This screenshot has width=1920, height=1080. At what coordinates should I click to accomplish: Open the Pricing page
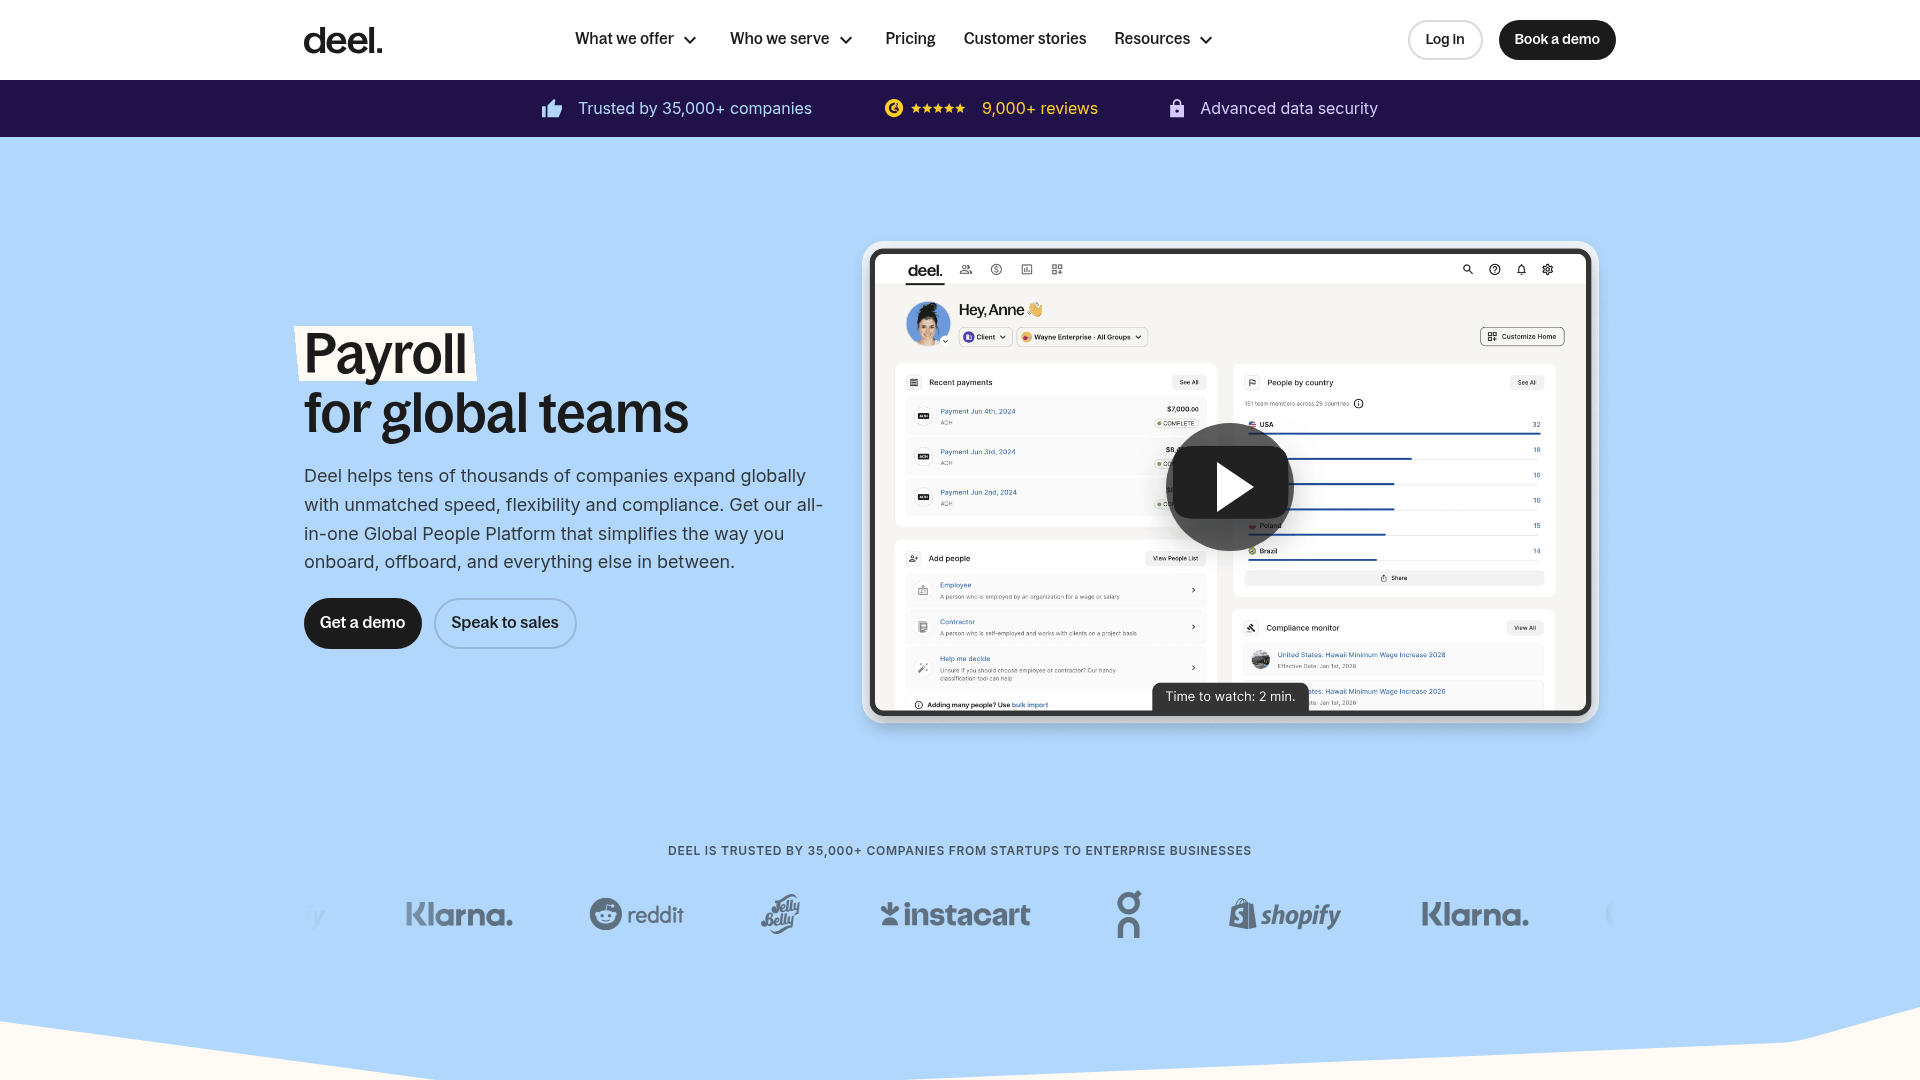(x=910, y=39)
